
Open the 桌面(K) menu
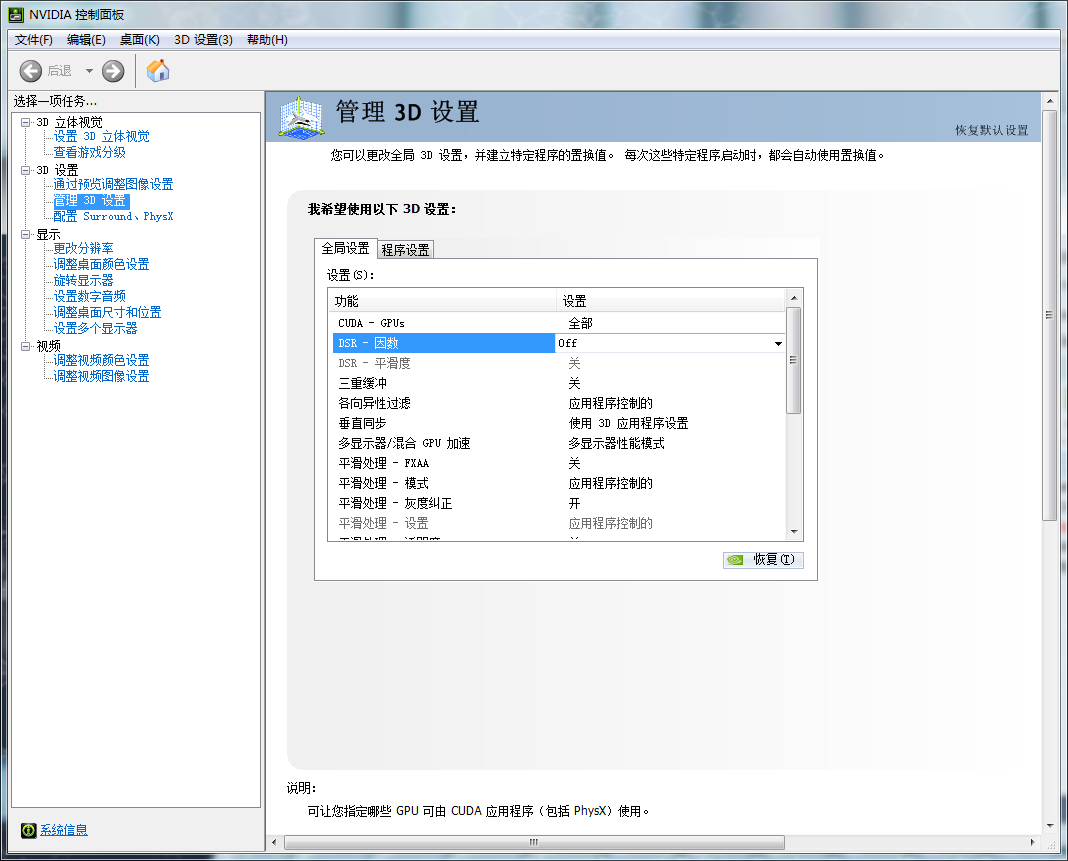[140, 40]
